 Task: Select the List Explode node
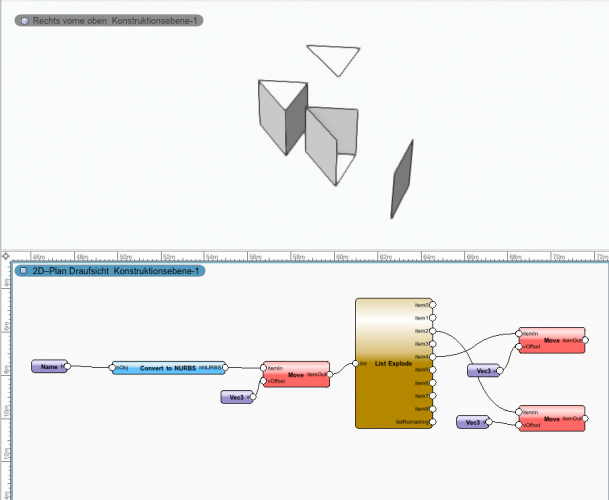pyautogui.click(x=393, y=363)
